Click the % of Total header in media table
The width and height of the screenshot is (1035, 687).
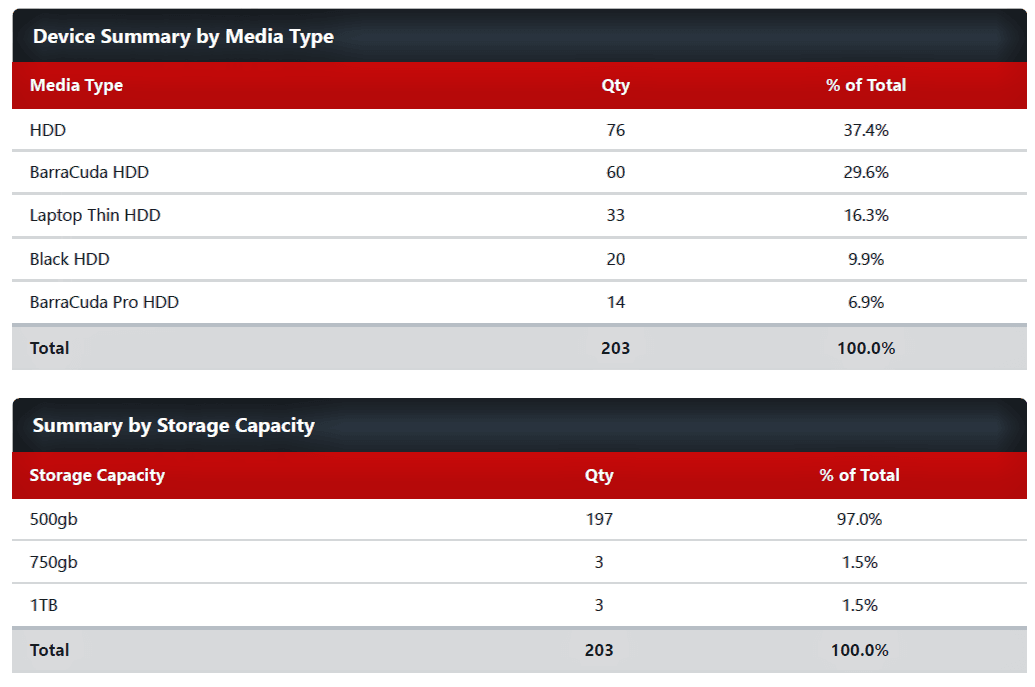865,85
